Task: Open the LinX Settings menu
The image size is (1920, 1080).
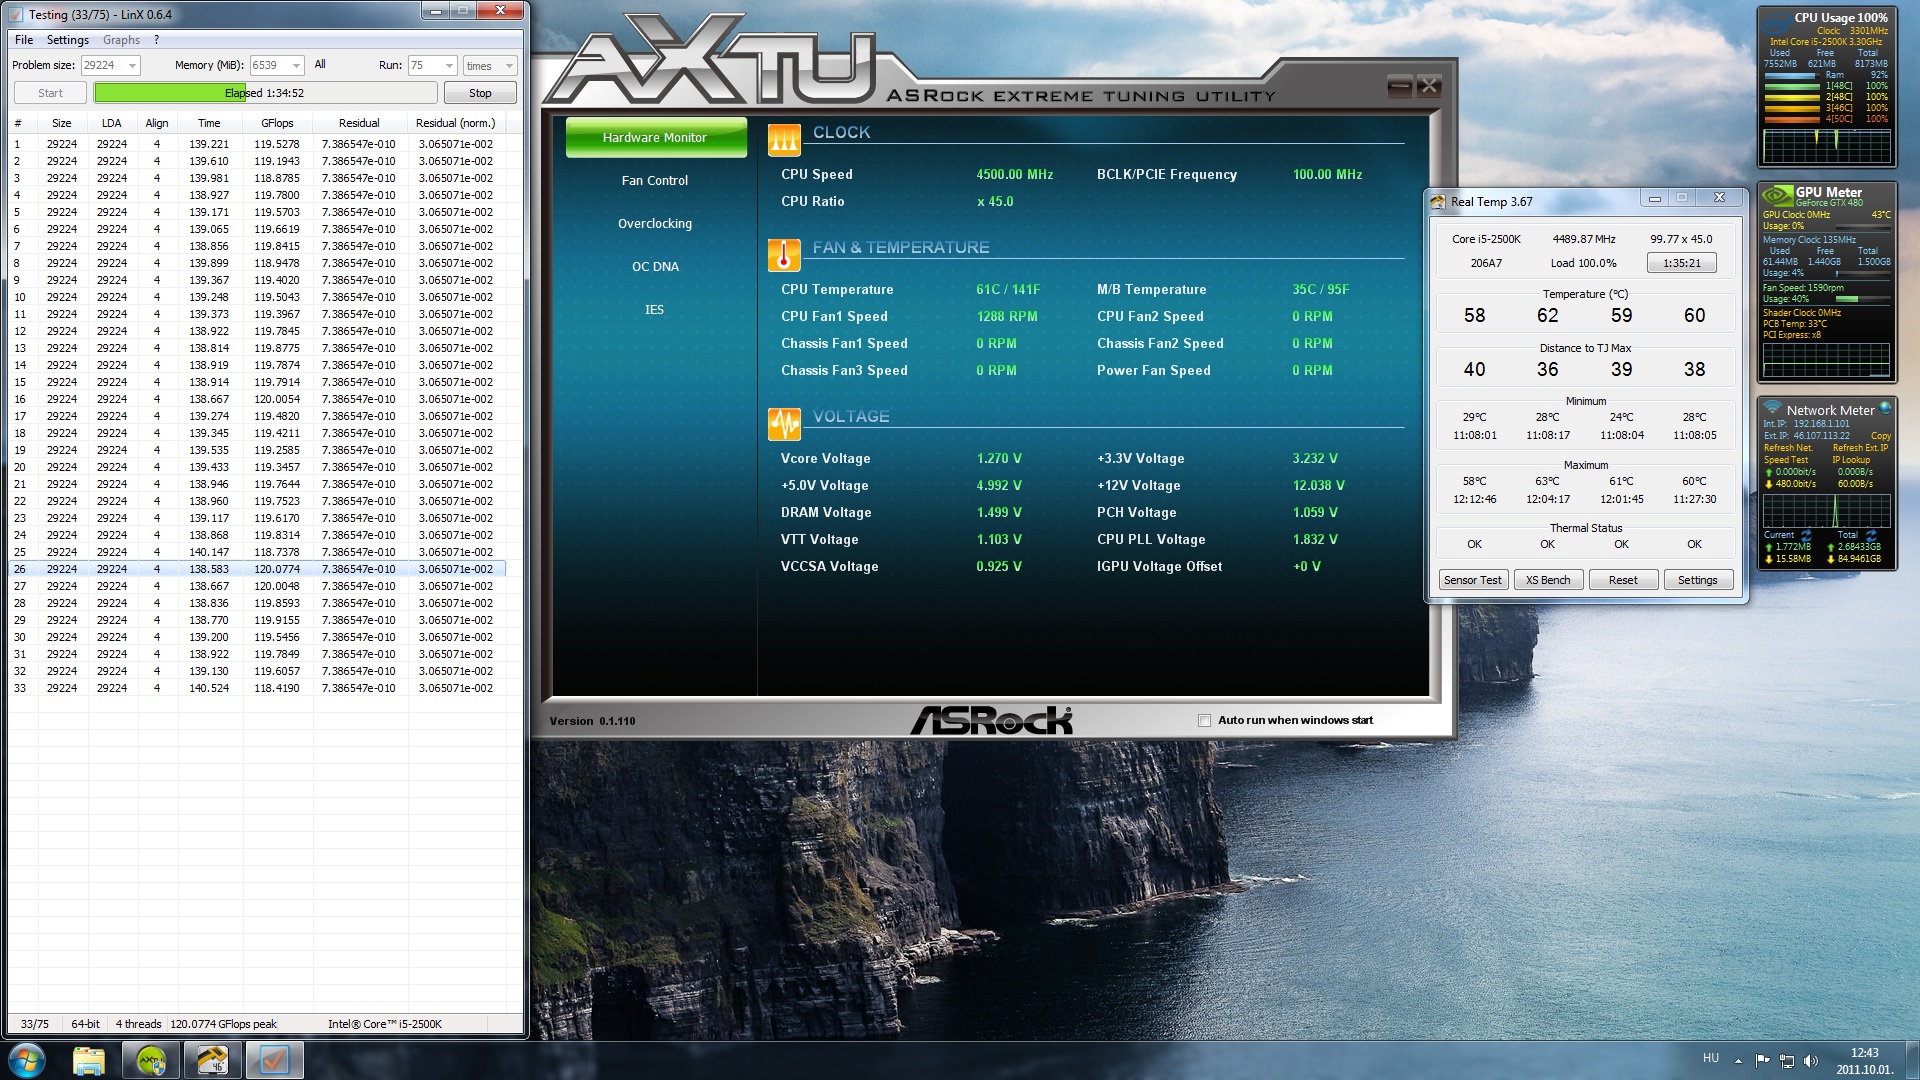Action: coord(67,40)
